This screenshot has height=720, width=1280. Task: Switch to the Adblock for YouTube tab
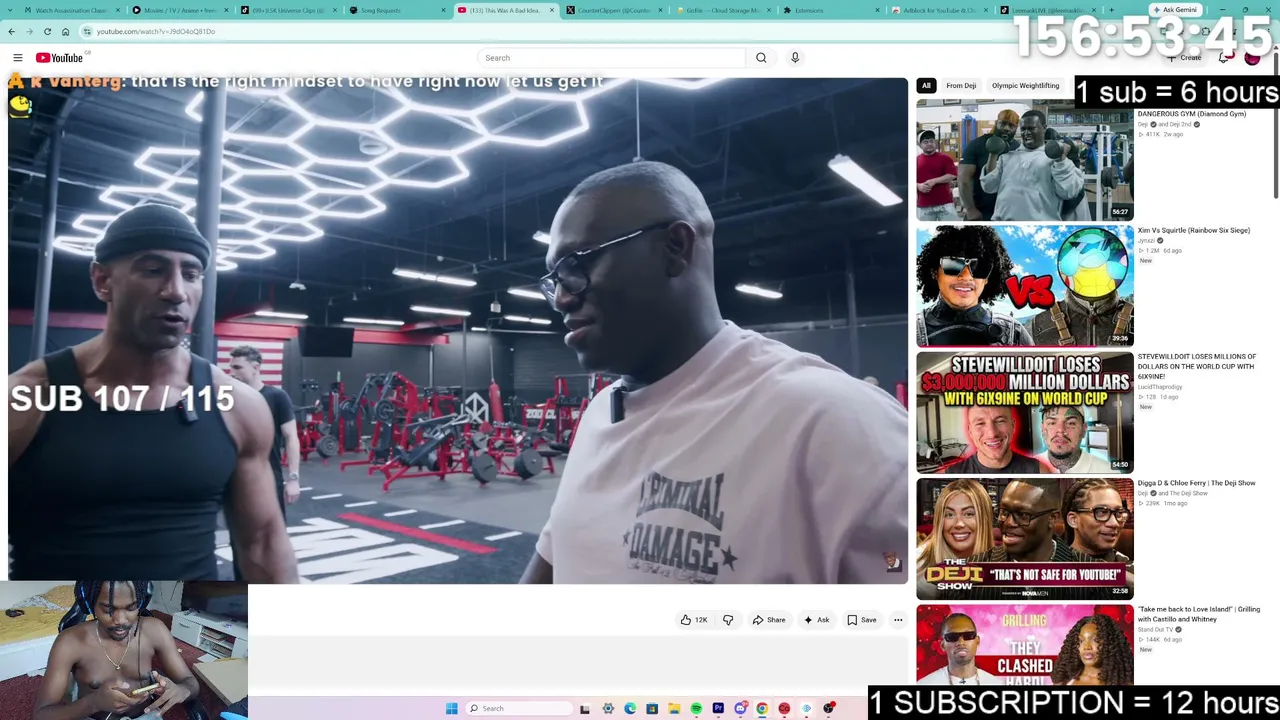click(938, 10)
